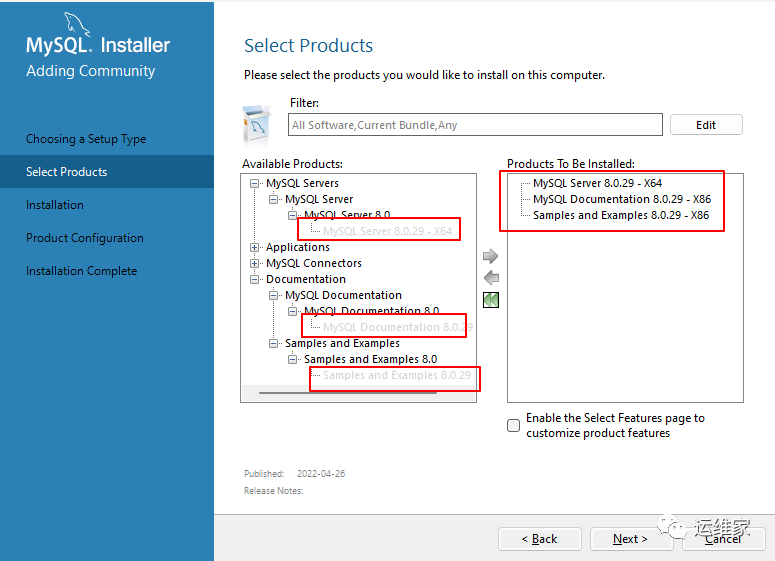Click the MySQL Connectors tree label
The height and width of the screenshot is (561, 775).
314,263
